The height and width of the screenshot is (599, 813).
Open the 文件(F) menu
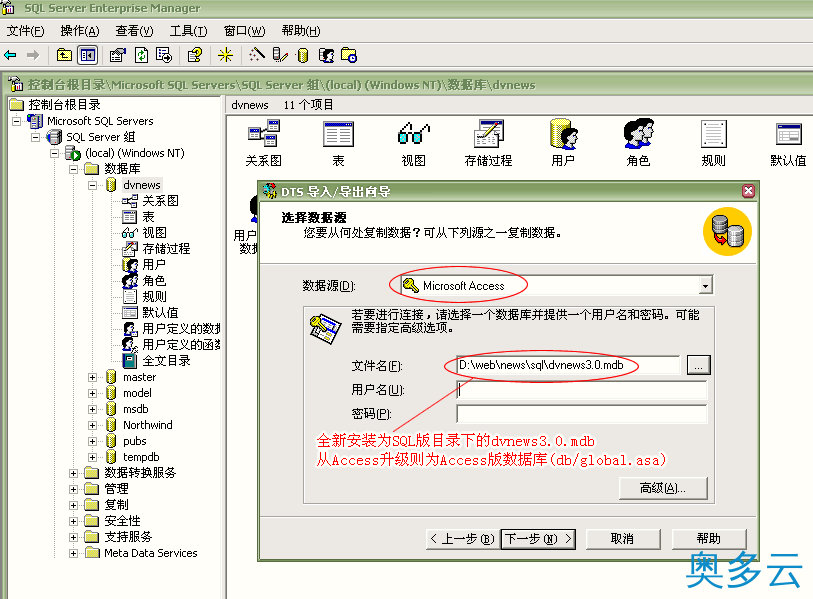click(x=25, y=31)
